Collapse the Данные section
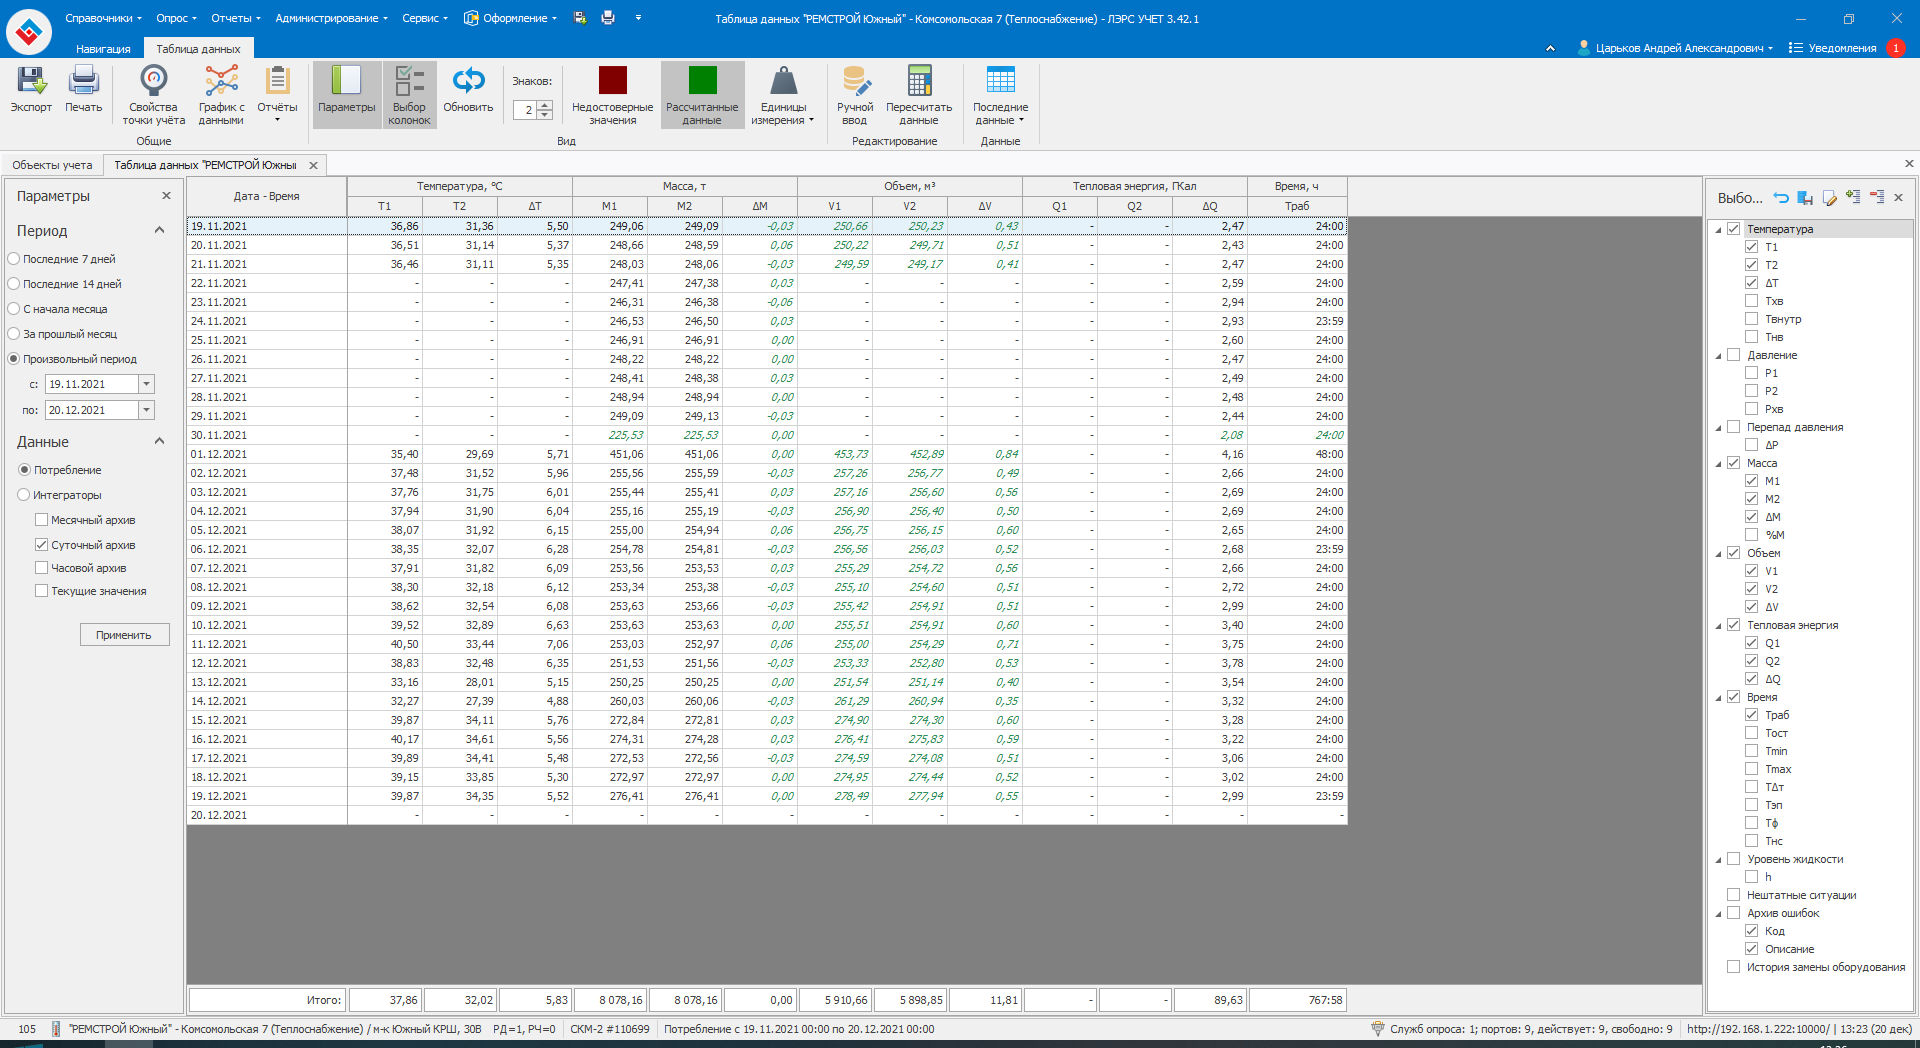1920x1048 pixels. (x=159, y=442)
